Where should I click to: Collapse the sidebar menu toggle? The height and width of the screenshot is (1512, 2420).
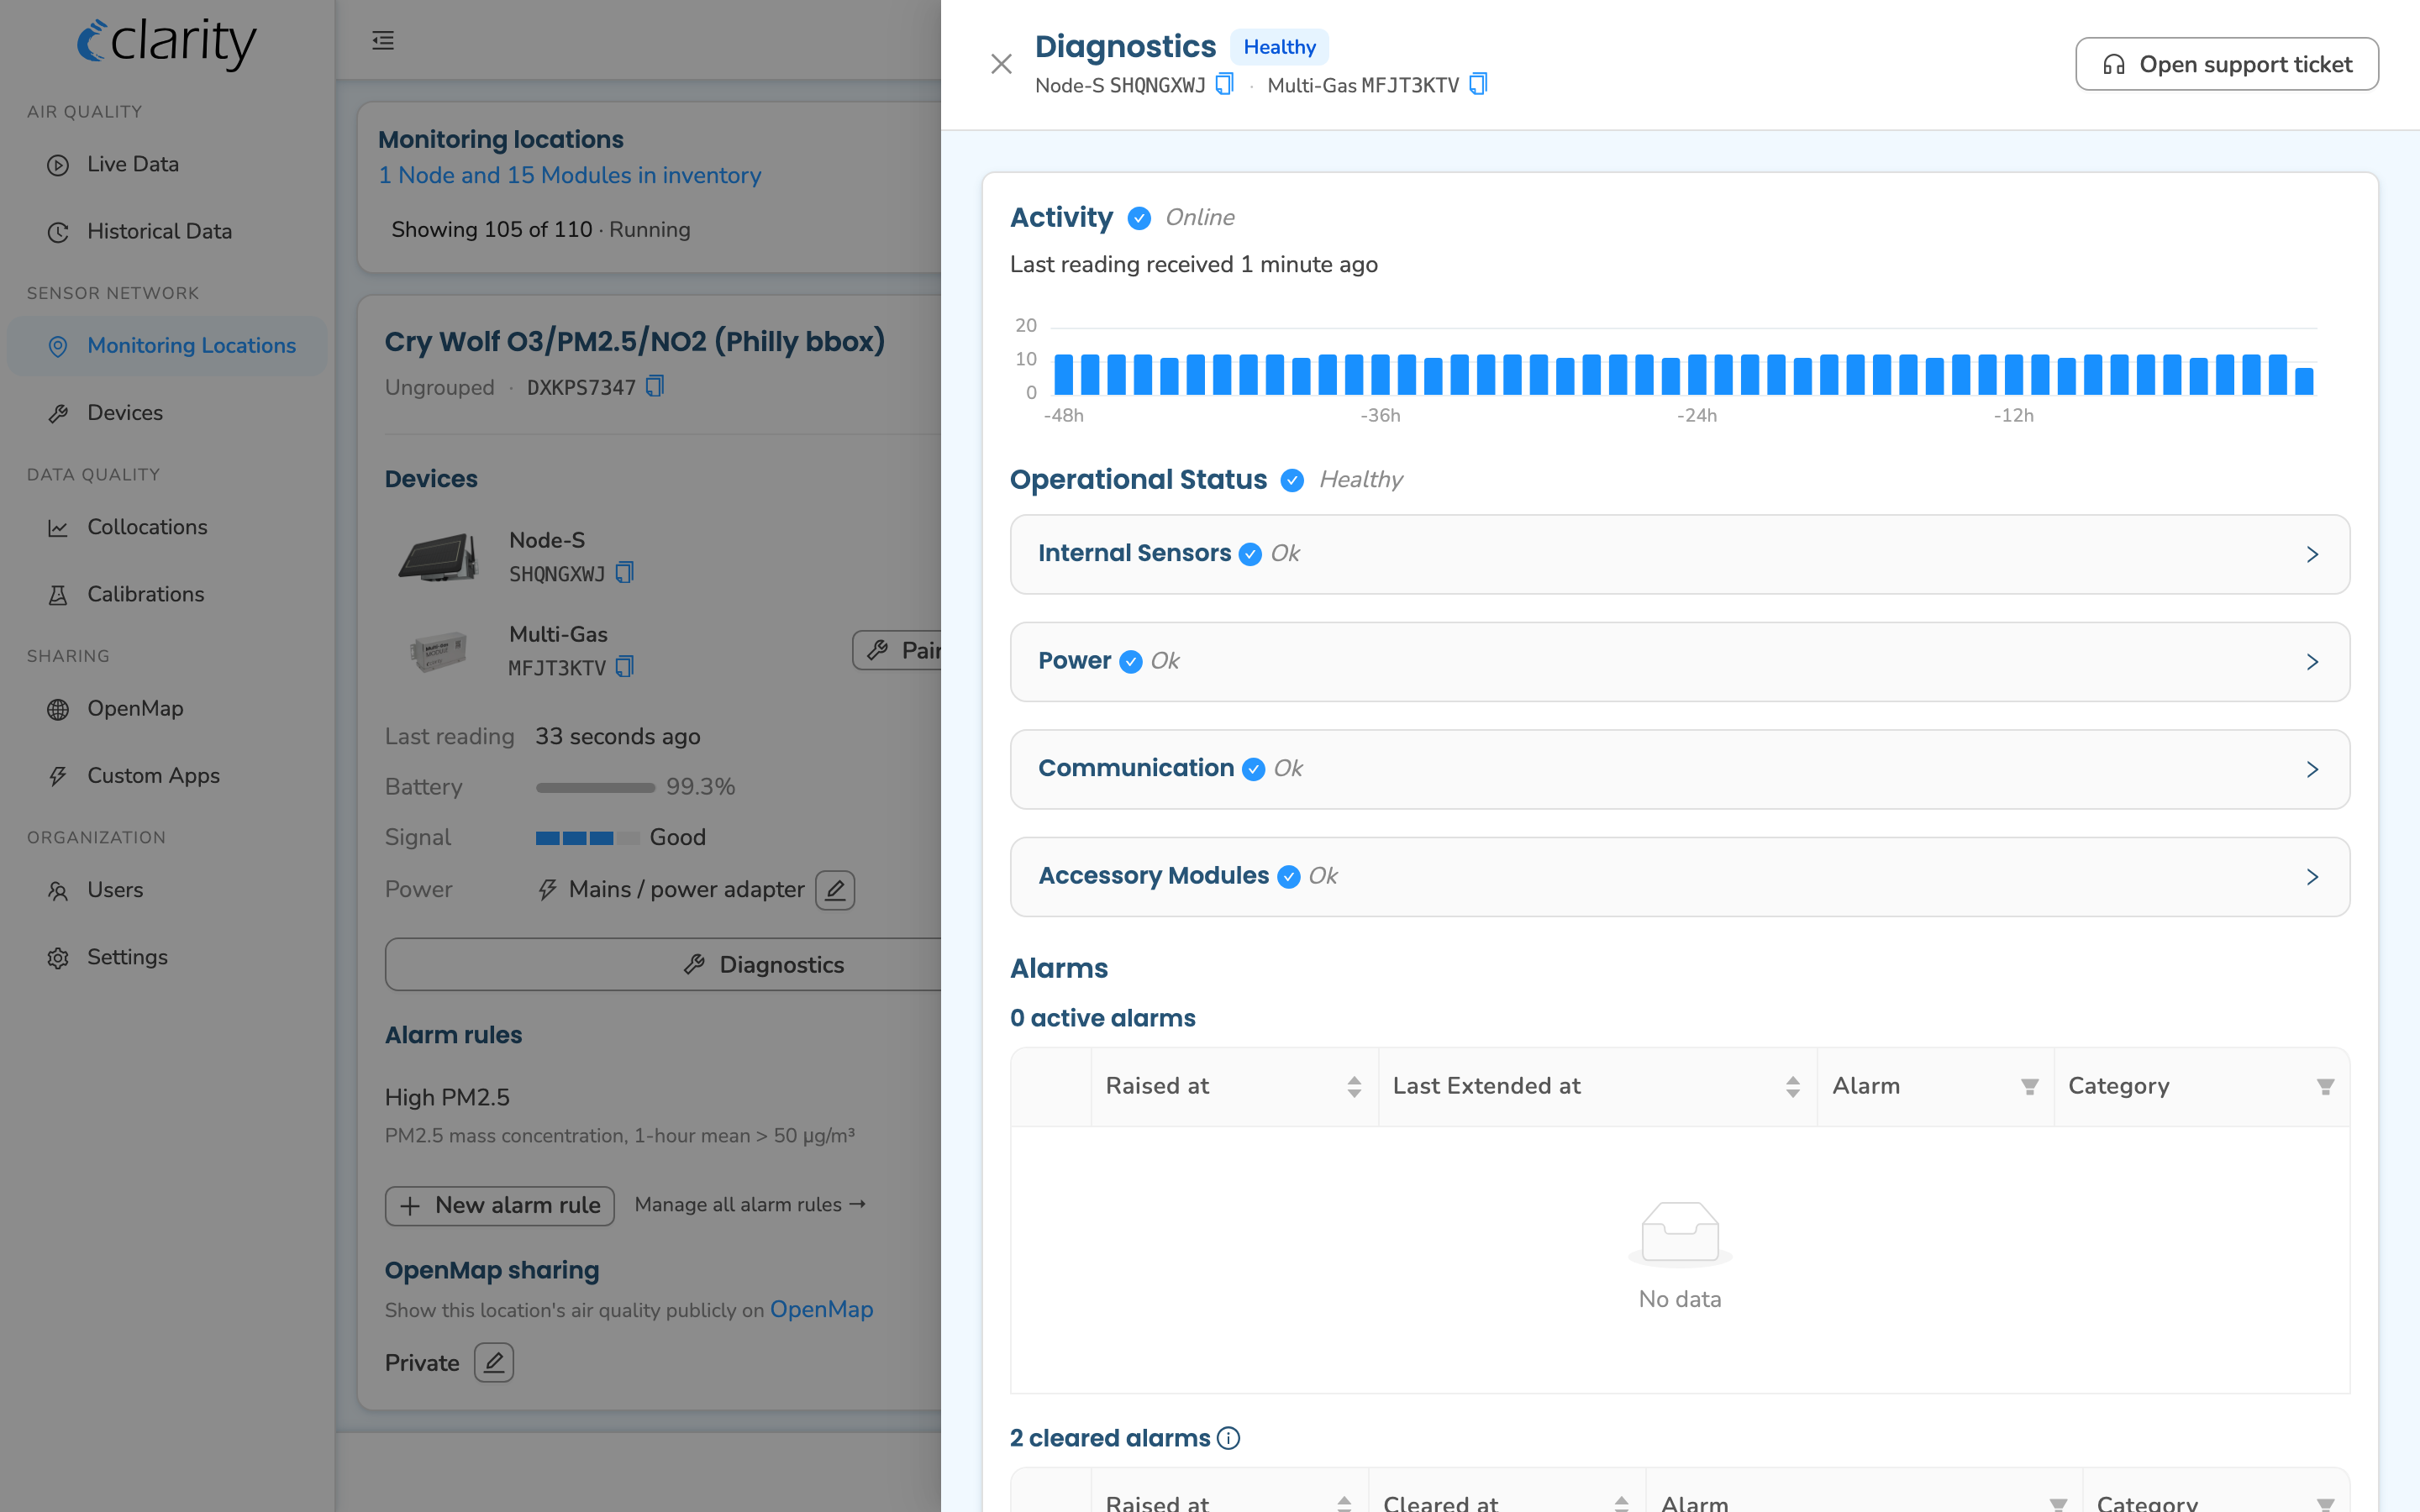point(383,40)
